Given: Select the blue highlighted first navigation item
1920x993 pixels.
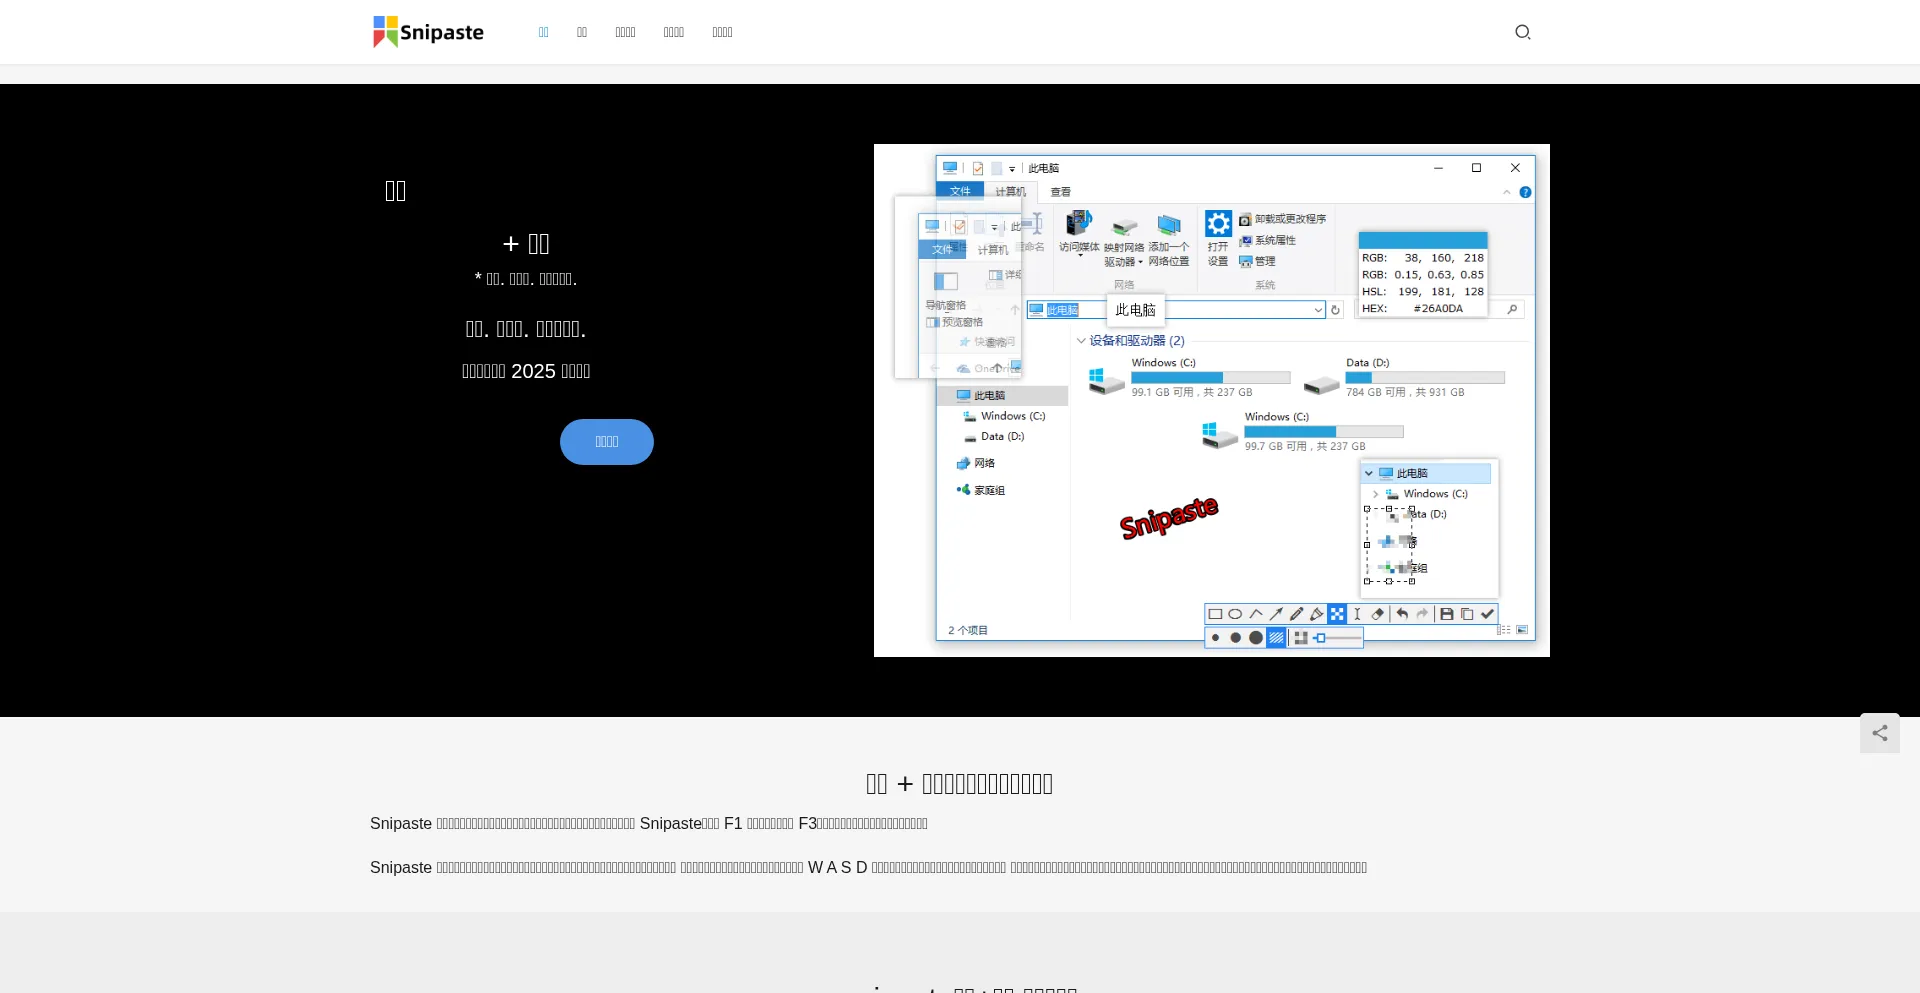Looking at the screenshot, I should coord(544,32).
